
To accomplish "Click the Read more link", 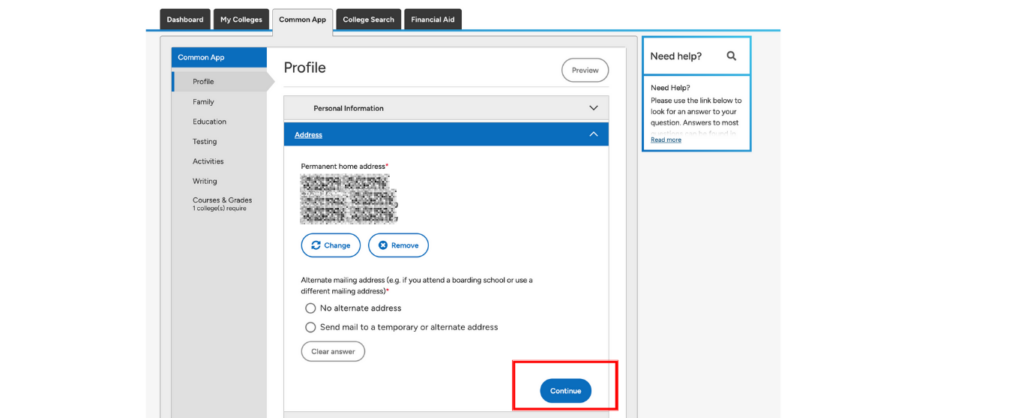I will 665,140.
